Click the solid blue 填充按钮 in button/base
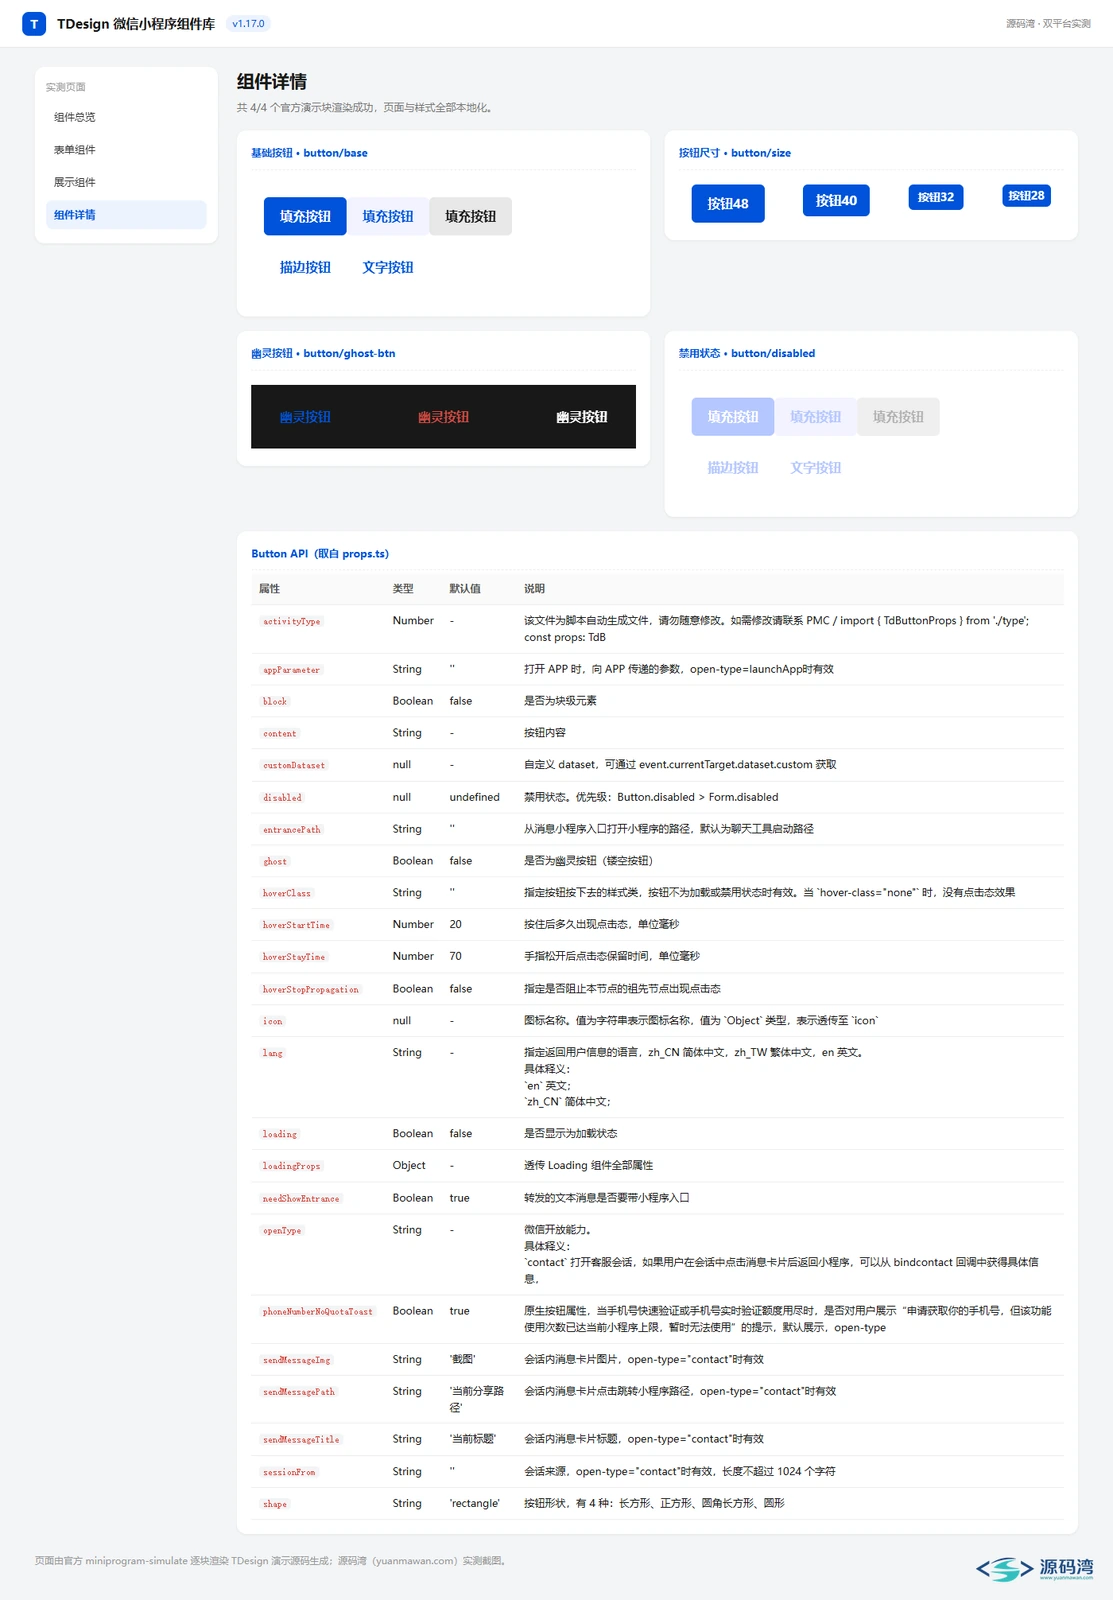 point(305,216)
